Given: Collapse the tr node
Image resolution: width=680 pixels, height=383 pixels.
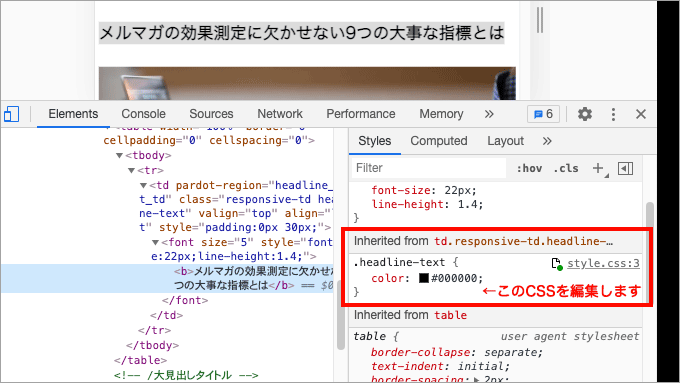Looking at the screenshot, I should (x=131, y=170).
